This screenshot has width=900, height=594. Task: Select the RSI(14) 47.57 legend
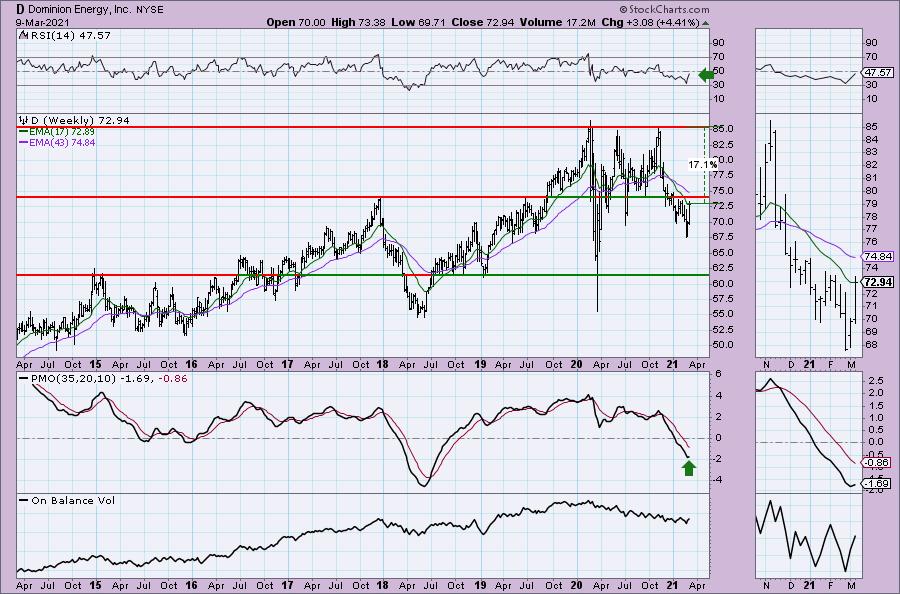pyautogui.click(x=69, y=35)
